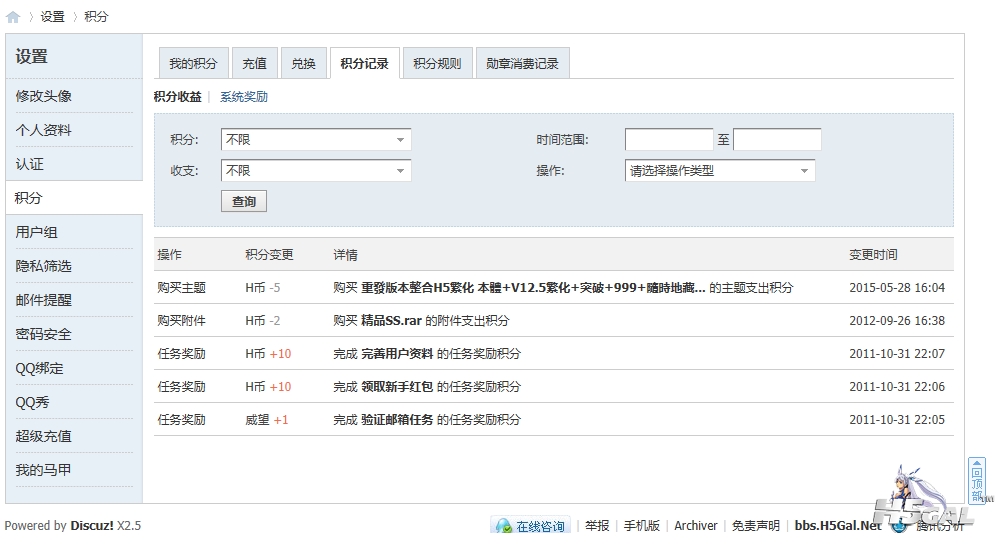The image size is (1000, 533).
Task: Click the end date input field
Action: (777, 140)
